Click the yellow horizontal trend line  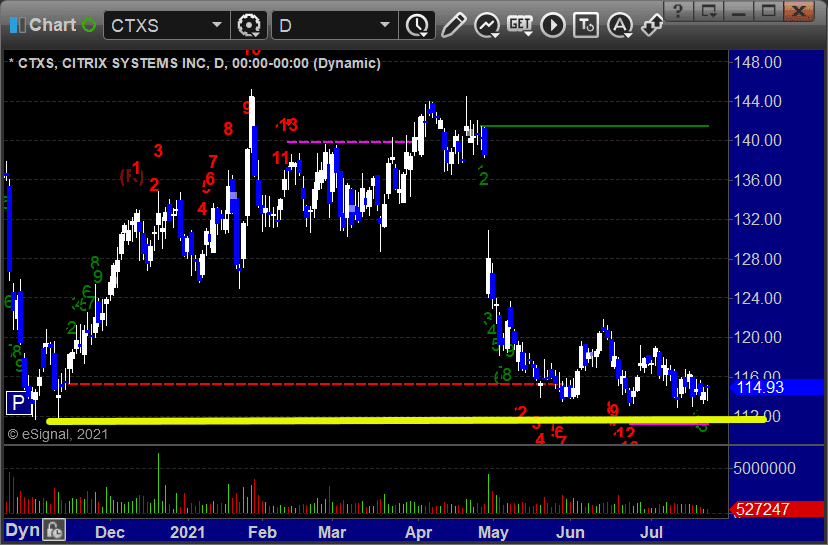[406, 420]
